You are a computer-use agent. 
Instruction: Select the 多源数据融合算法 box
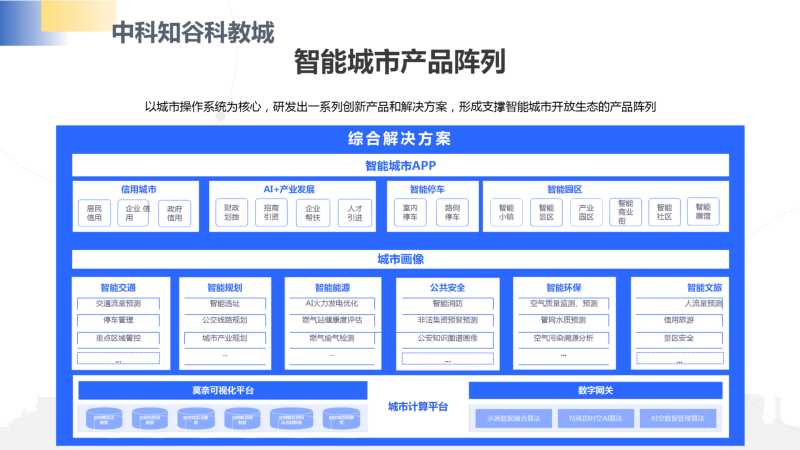(x=514, y=418)
